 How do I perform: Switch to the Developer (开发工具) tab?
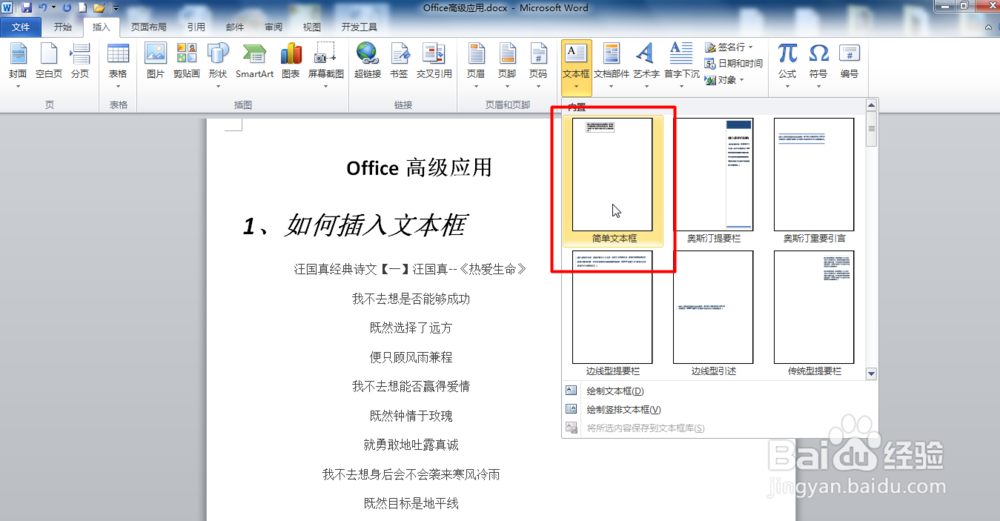[x=359, y=27]
